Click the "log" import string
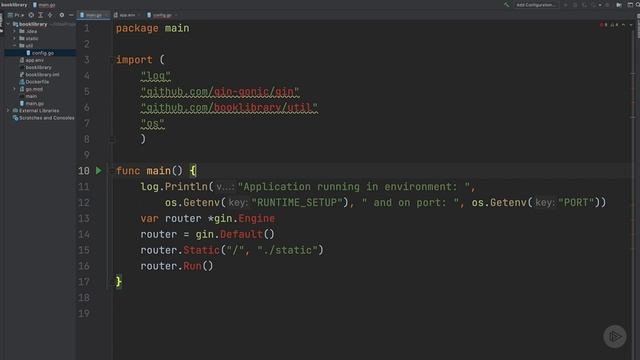Screen dimensions: 640x360 point(156,76)
